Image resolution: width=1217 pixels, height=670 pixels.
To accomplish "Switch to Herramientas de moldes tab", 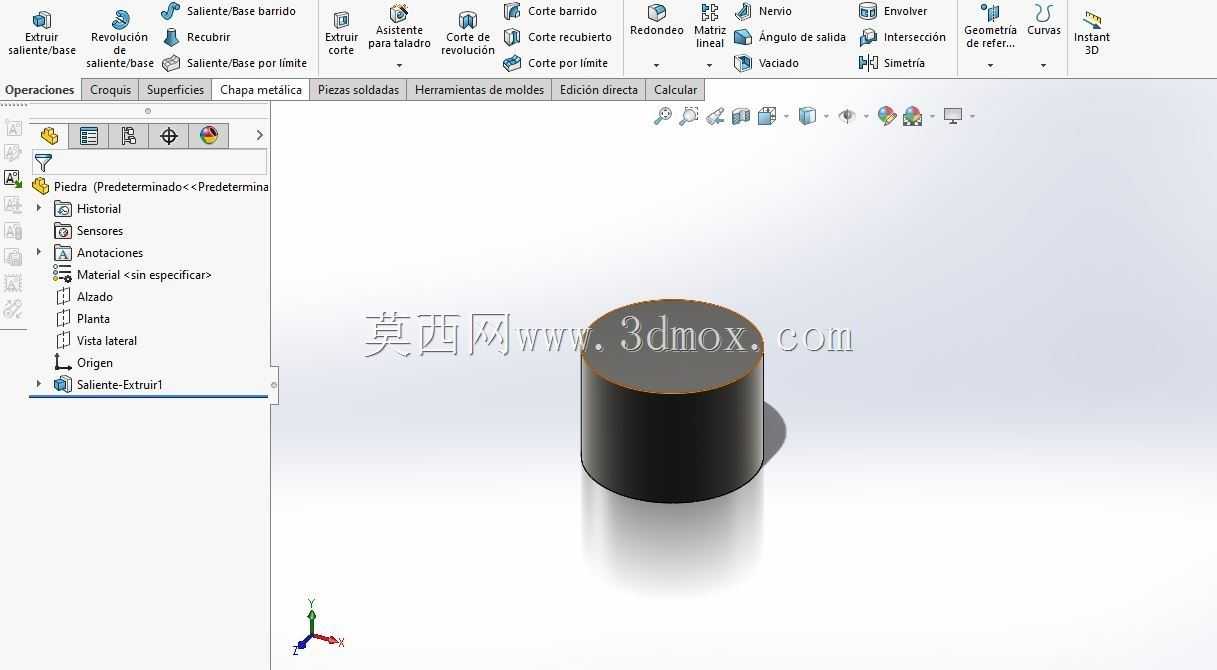I will point(479,90).
